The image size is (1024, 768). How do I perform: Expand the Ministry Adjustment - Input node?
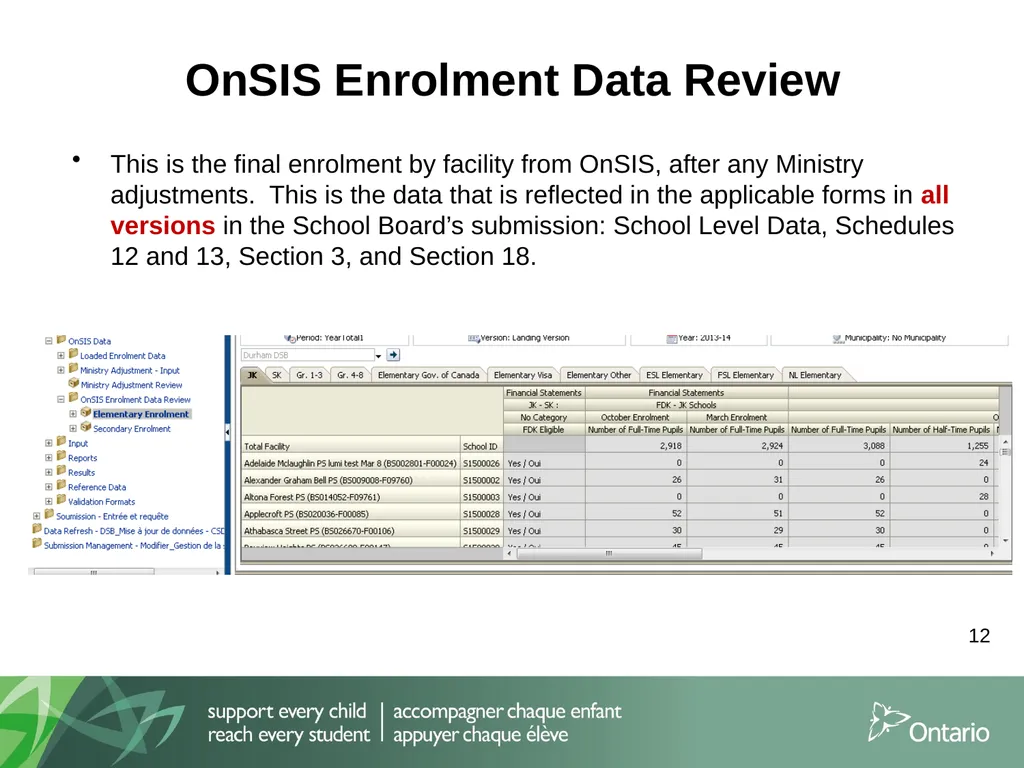pos(61,370)
